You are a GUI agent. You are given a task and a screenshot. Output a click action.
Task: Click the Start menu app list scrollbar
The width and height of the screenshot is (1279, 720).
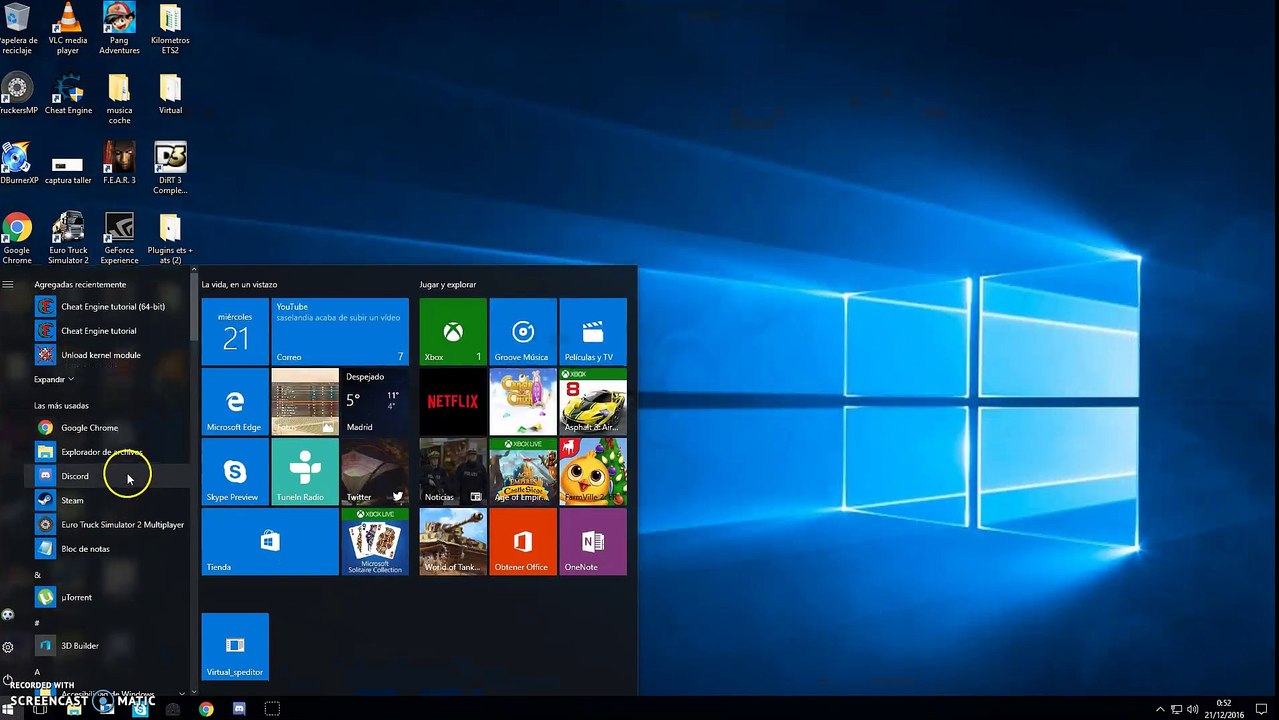194,307
